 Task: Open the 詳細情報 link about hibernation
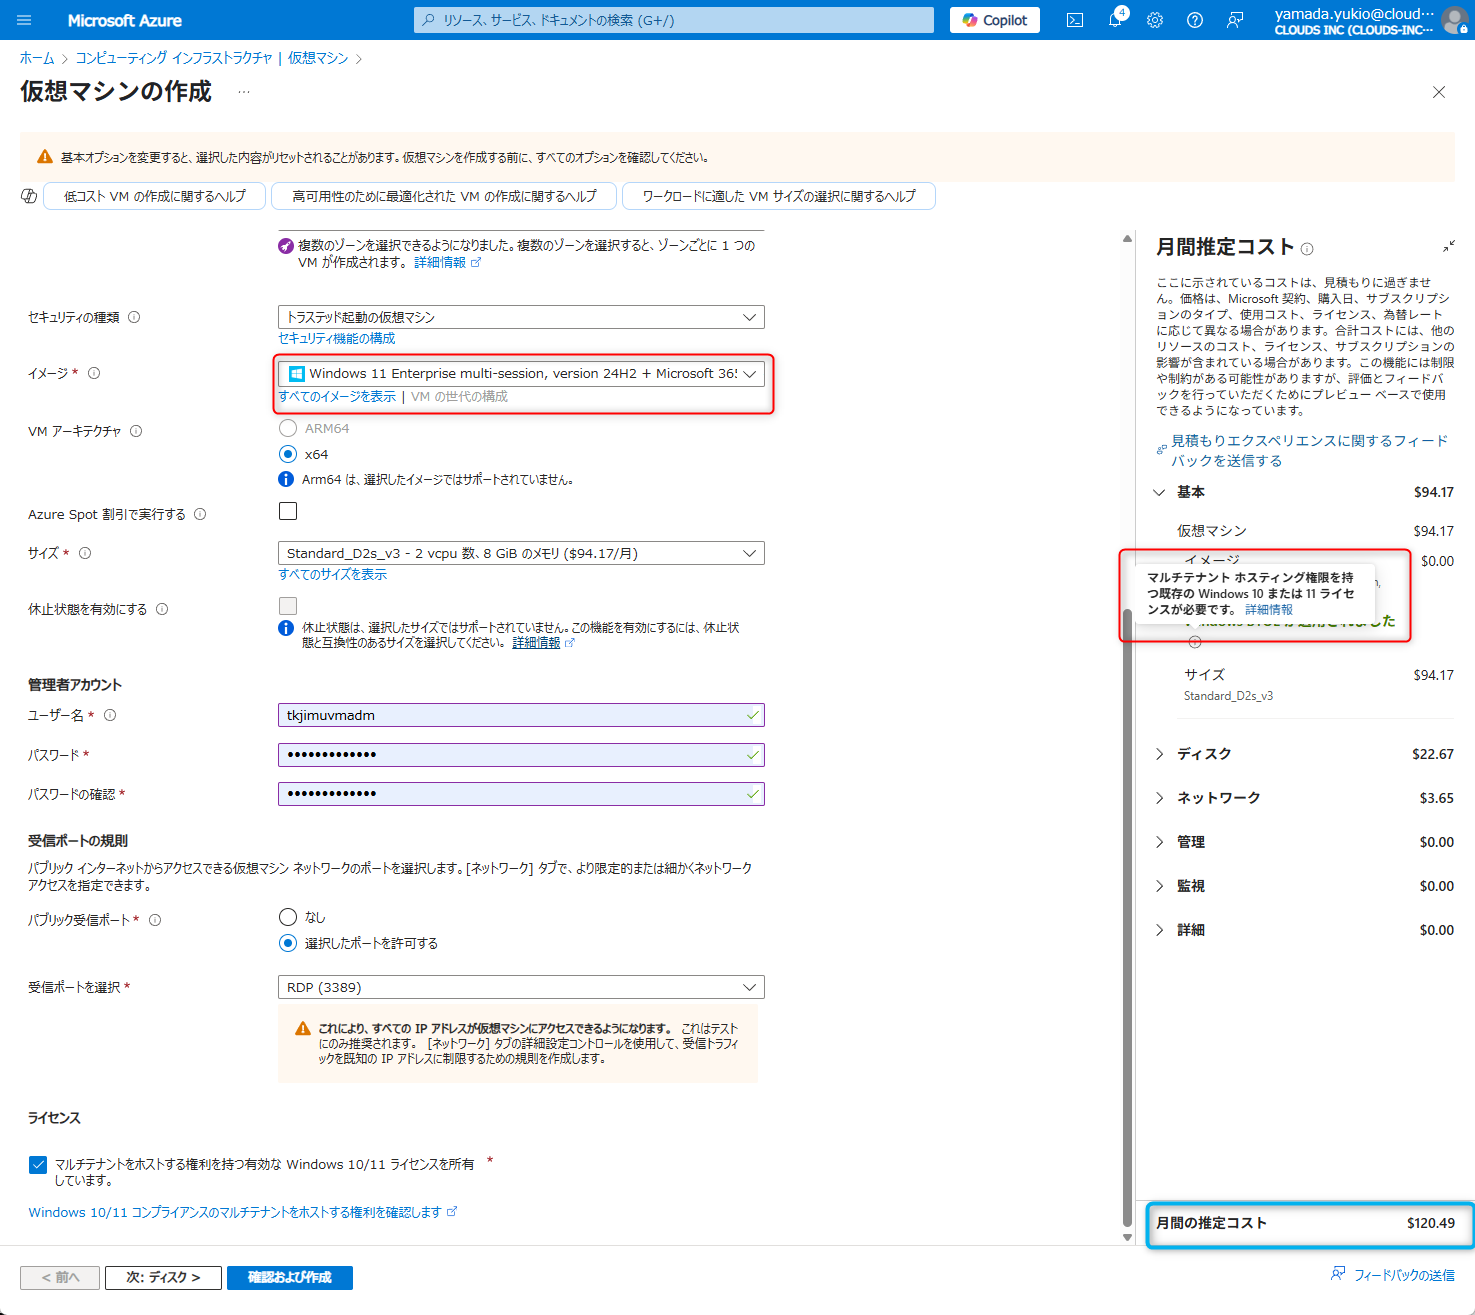pos(543,643)
